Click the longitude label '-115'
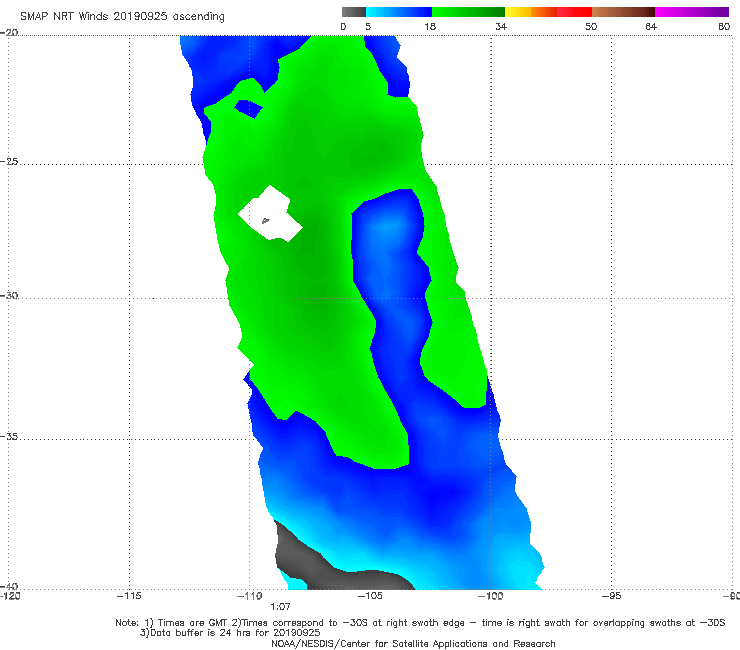The width and height of the screenshot is (740, 650). pyautogui.click(x=129, y=596)
